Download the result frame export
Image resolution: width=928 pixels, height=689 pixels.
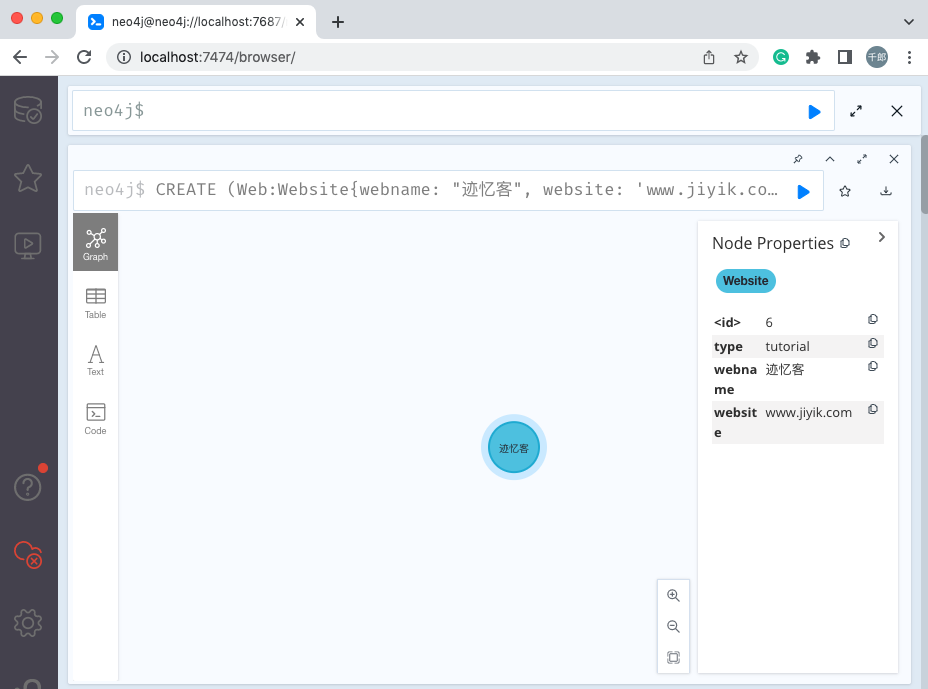pos(886,191)
